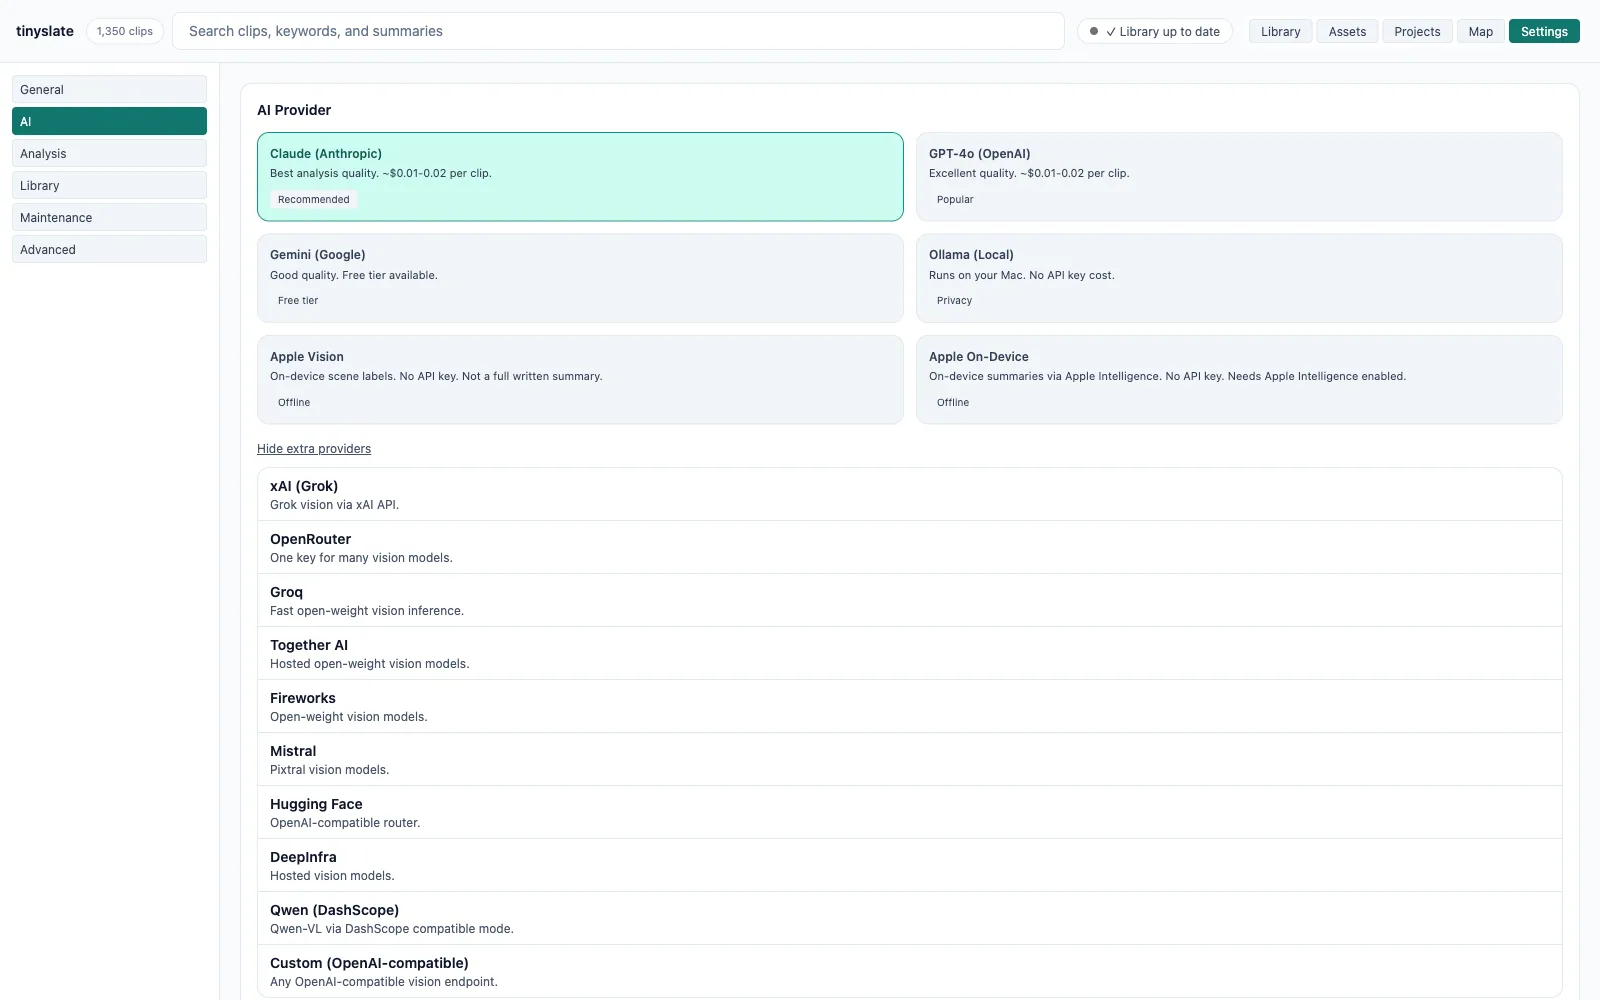1600x1000 pixels.
Task: Click the search clips input field
Action: [618, 31]
